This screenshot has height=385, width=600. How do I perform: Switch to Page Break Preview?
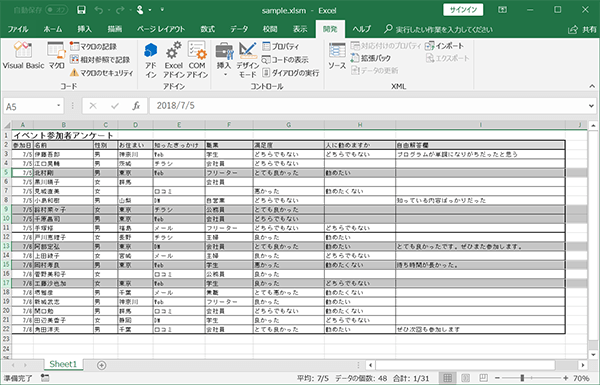(484, 378)
